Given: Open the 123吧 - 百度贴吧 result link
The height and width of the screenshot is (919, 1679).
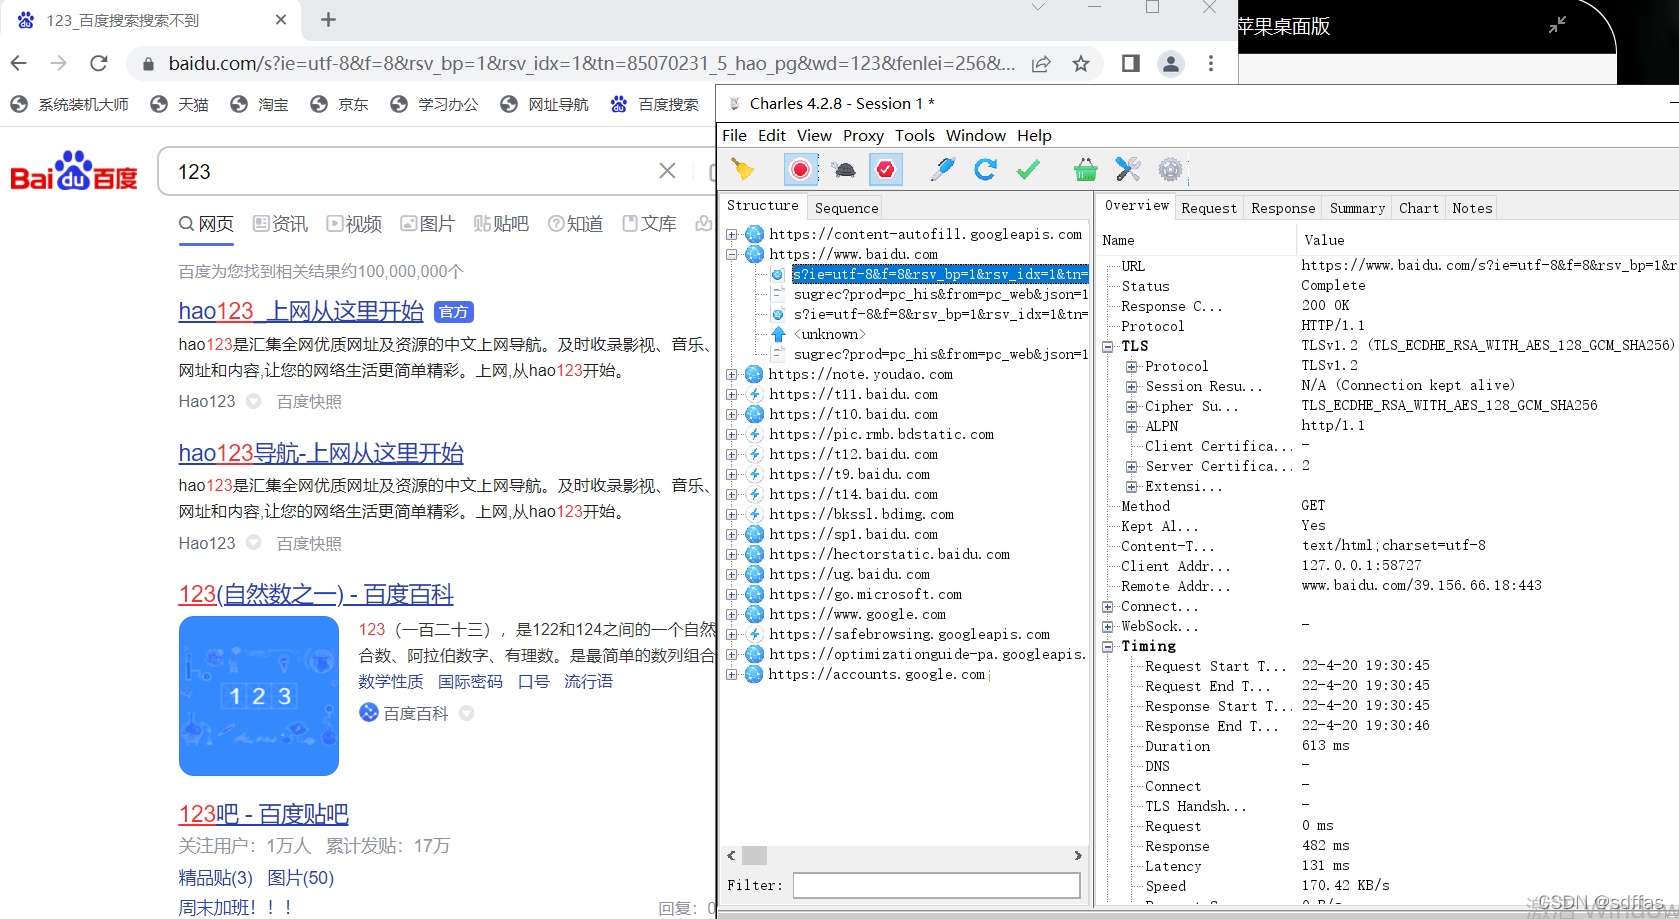Looking at the screenshot, I should pyautogui.click(x=263, y=814).
